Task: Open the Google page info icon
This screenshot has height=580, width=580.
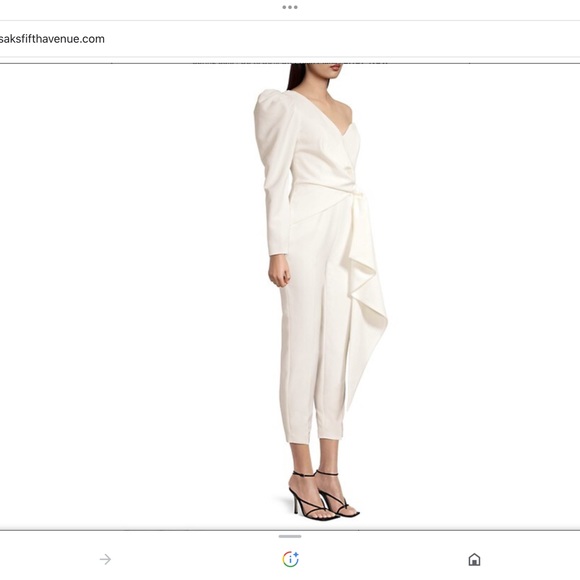Action: (290, 559)
